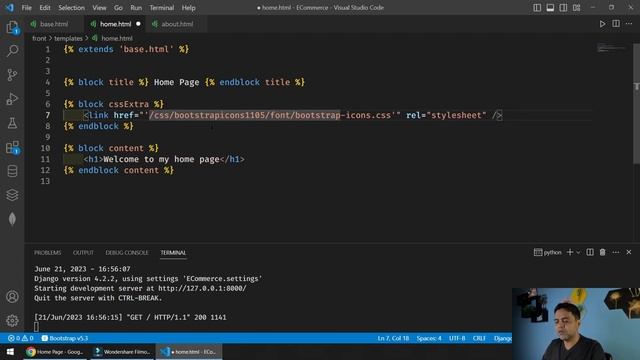This screenshot has height=360, width=640.
Task: Place cursor on line 11 h1 text
Action: pos(162,159)
